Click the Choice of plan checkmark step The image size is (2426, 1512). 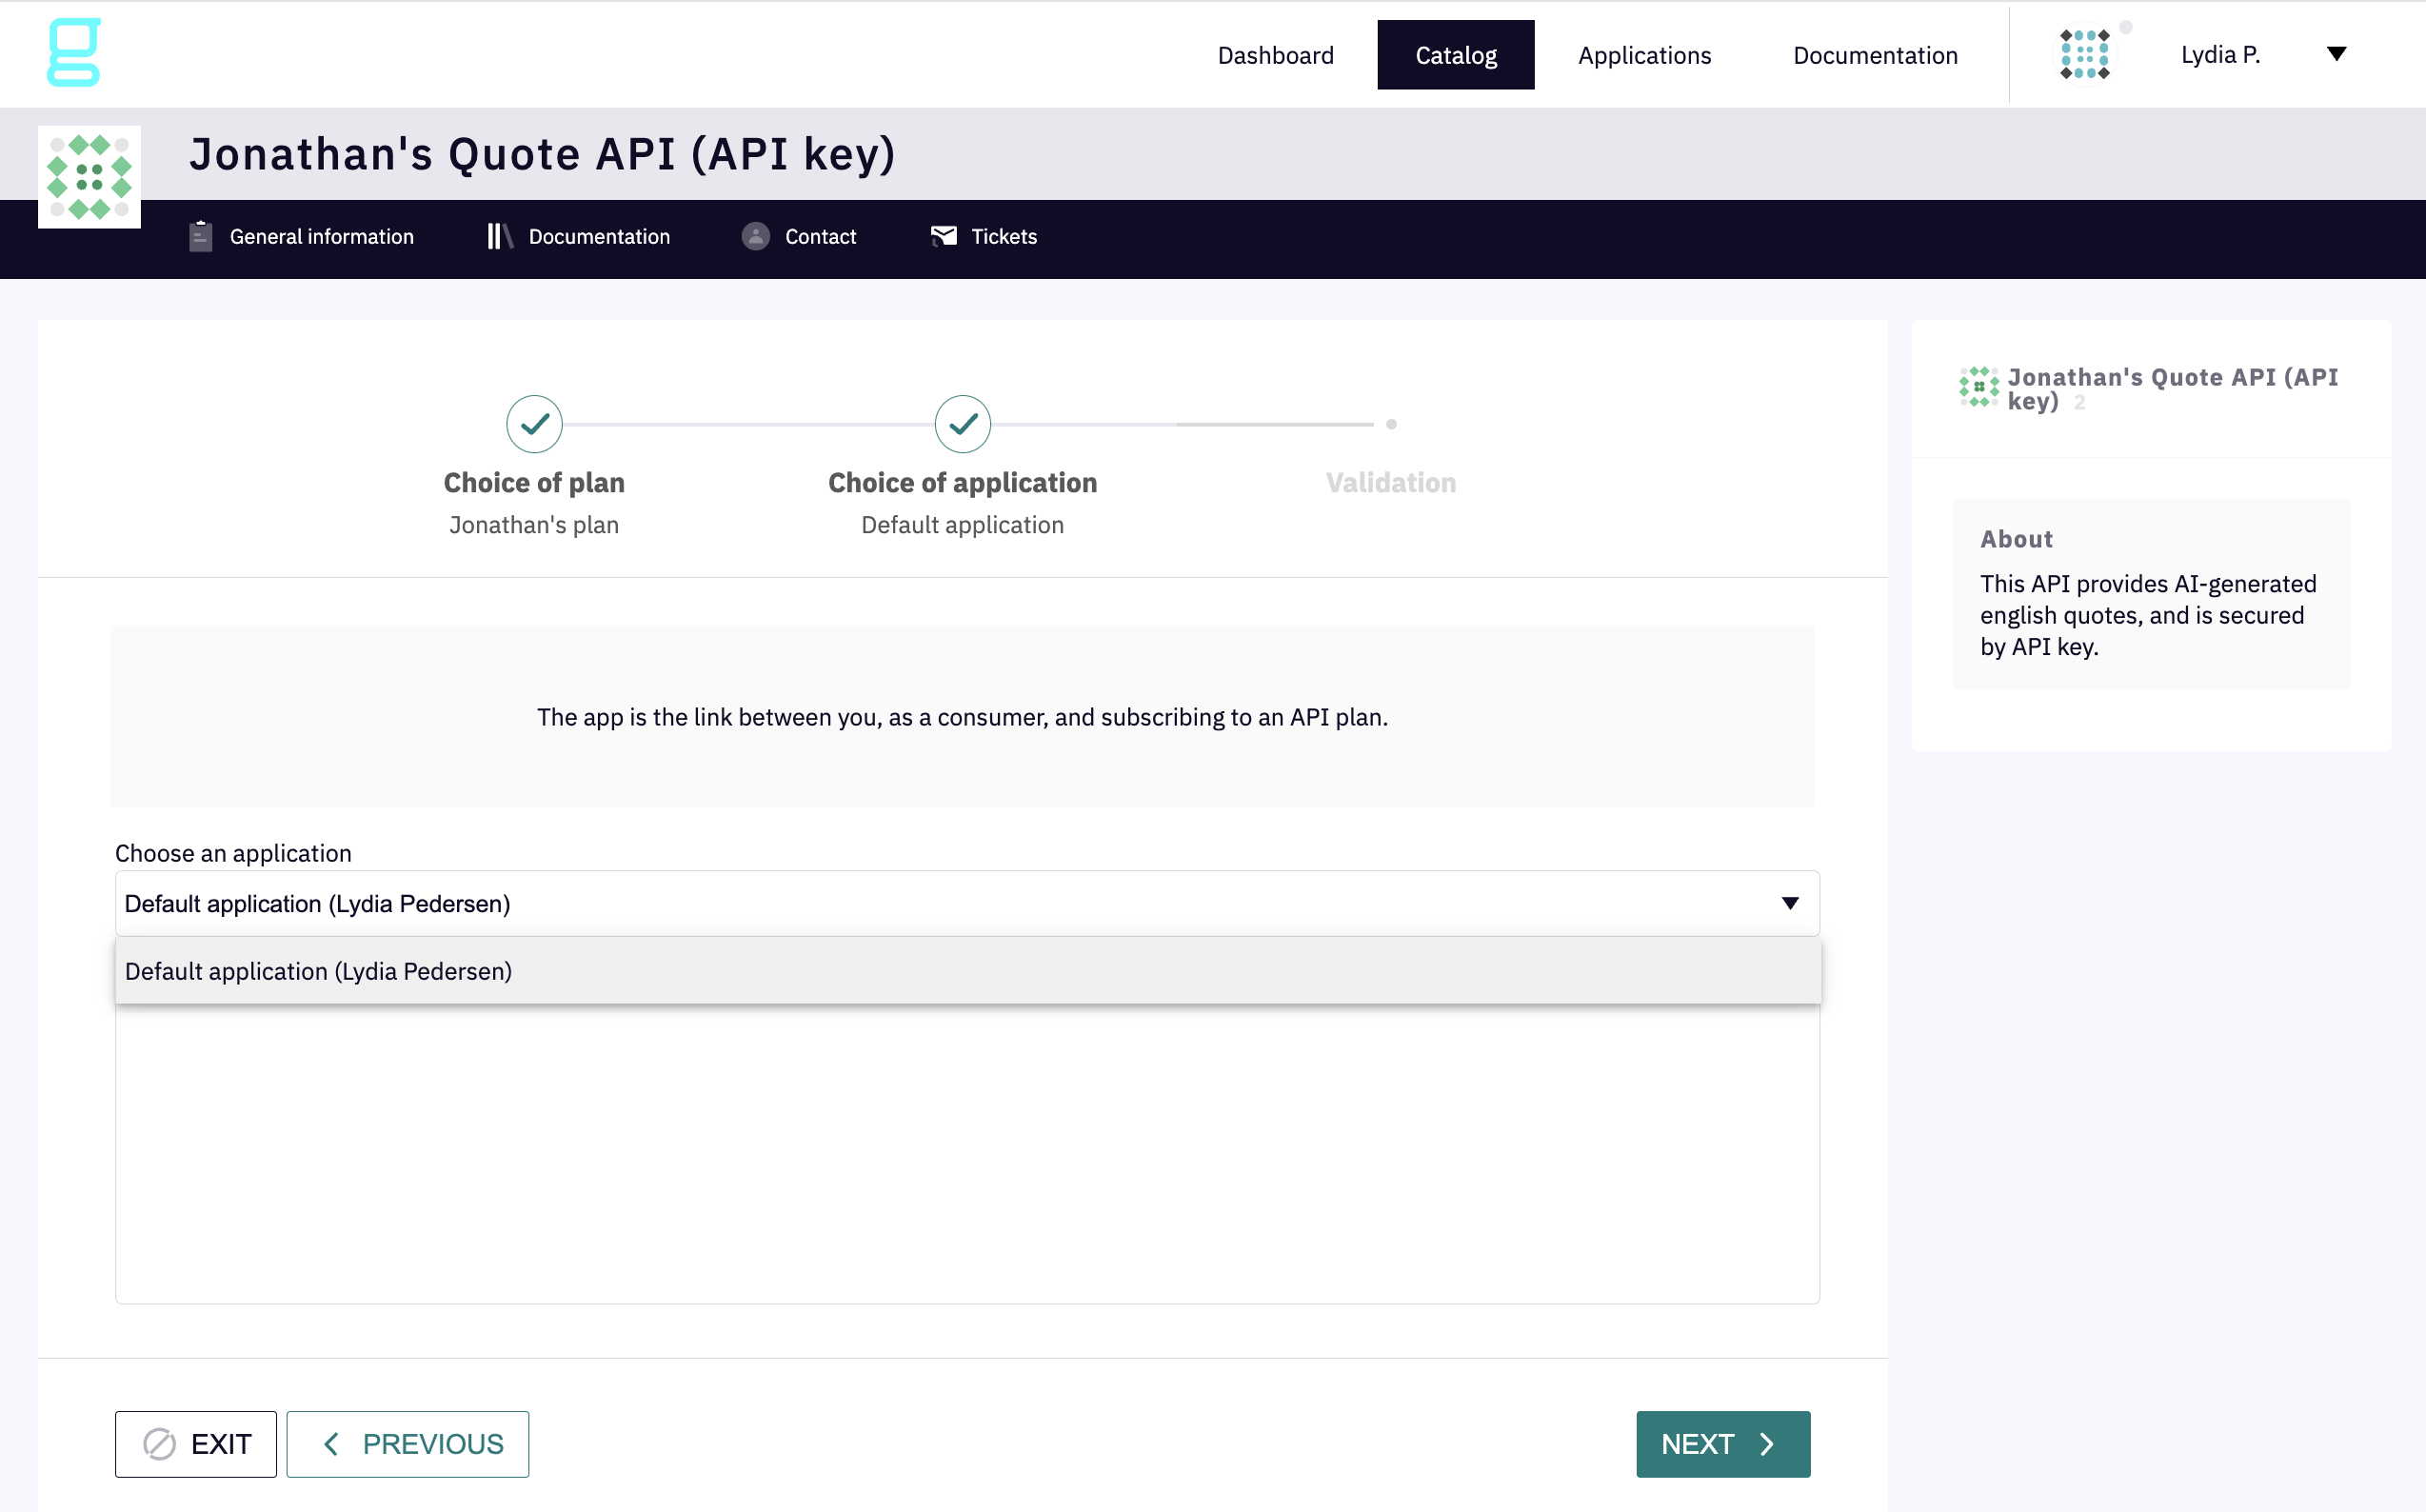click(534, 424)
